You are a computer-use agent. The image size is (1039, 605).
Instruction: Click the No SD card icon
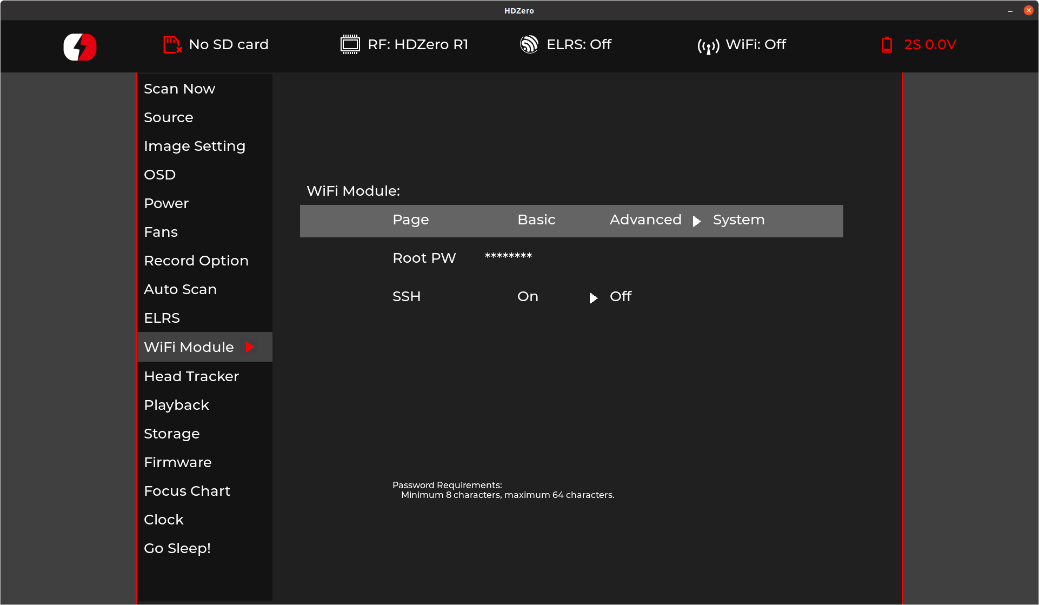coord(172,45)
